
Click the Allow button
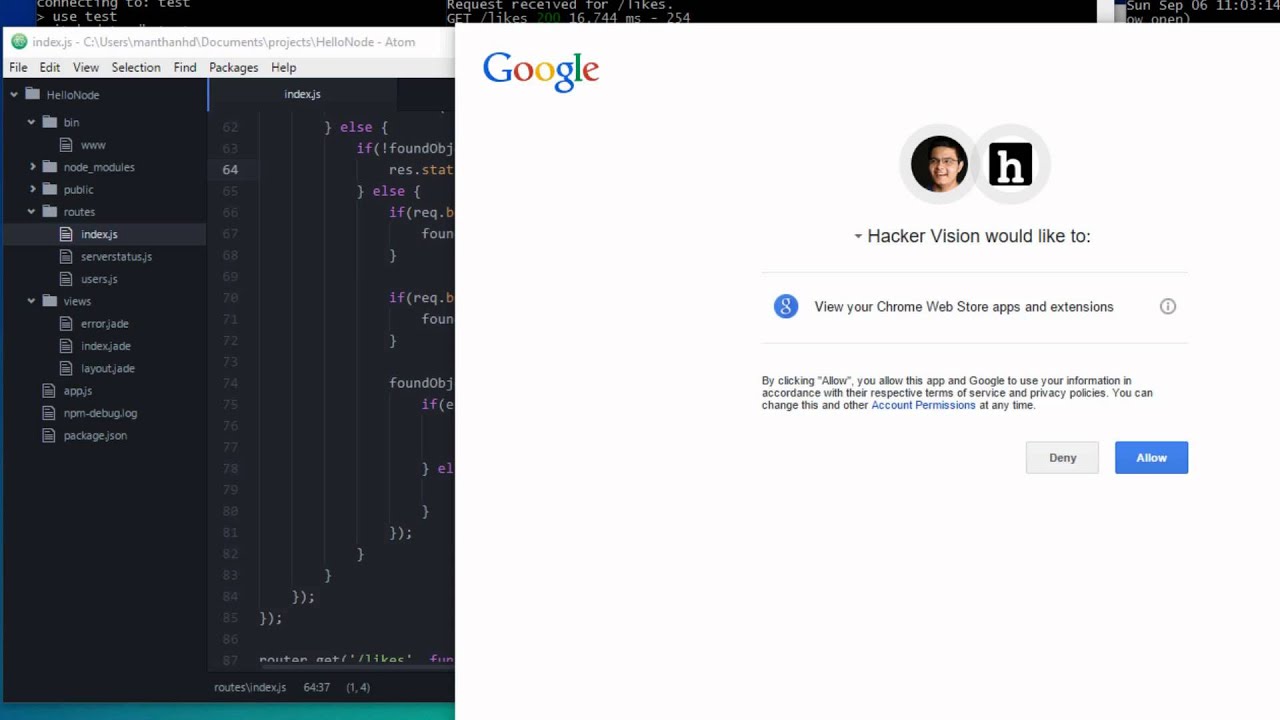pyautogui.click(x=1151, y=458)
